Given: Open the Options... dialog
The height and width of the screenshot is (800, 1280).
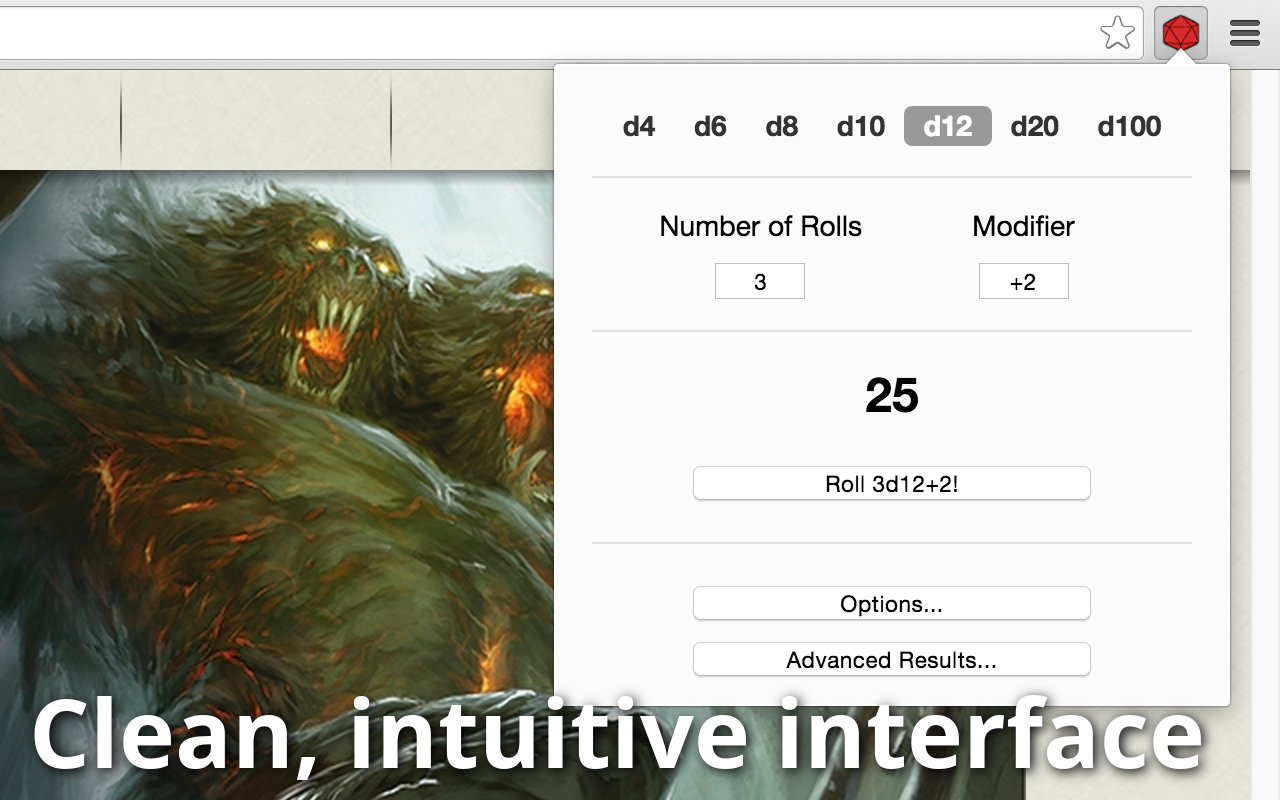Looking at the screenshot, I should pos(892,604).
